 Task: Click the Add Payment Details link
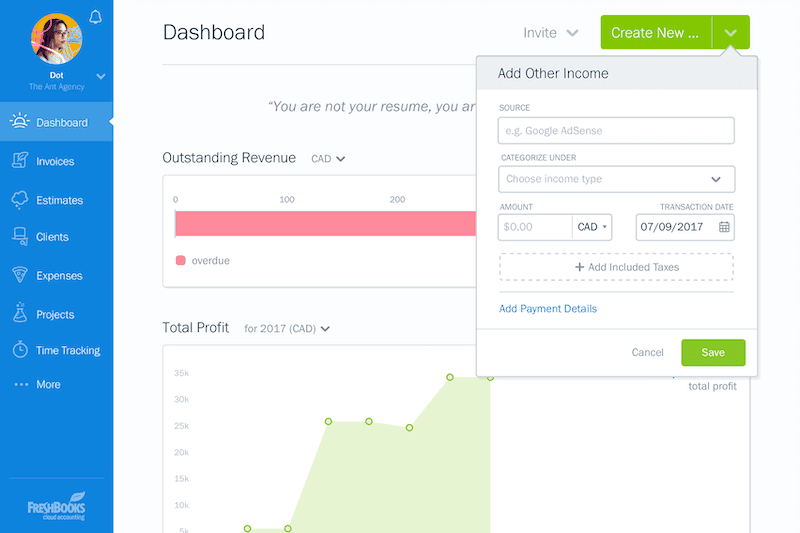tap(548, 309)
